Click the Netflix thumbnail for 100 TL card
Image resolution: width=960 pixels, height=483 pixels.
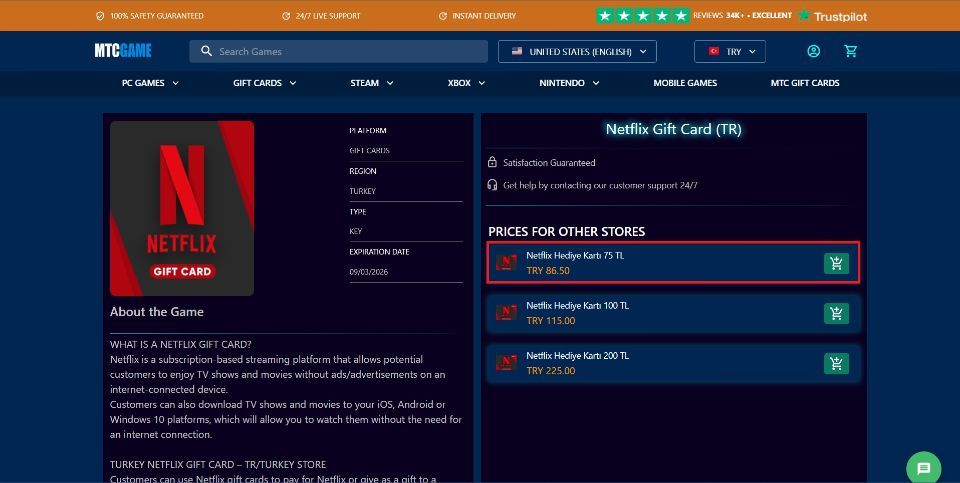[x=506, y=313]
